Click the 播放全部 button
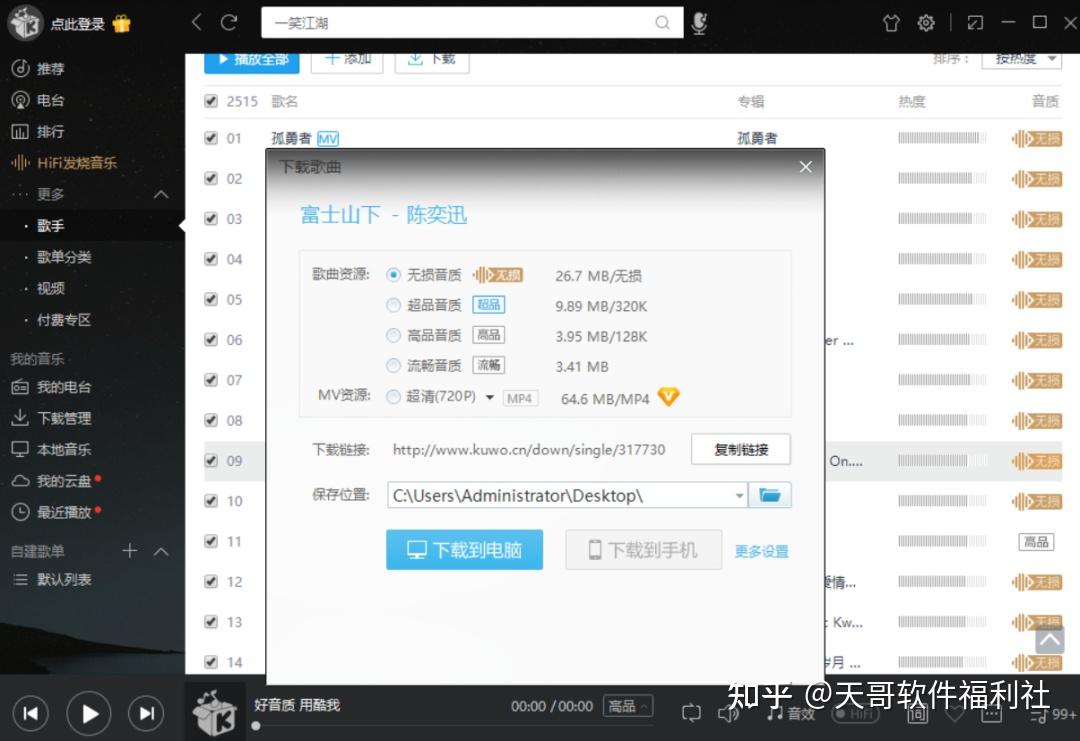 (252, 61)
